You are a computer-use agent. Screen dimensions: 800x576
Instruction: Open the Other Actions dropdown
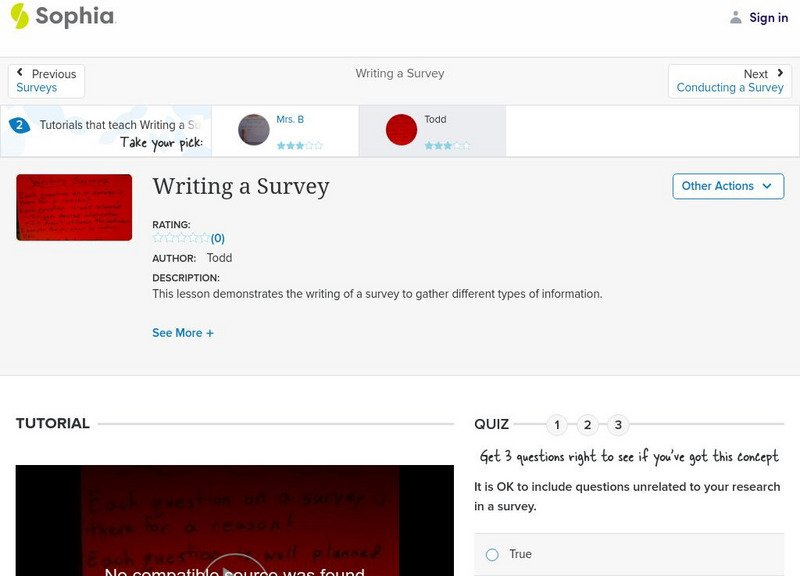pyautogui.click(x=727, y=186)
